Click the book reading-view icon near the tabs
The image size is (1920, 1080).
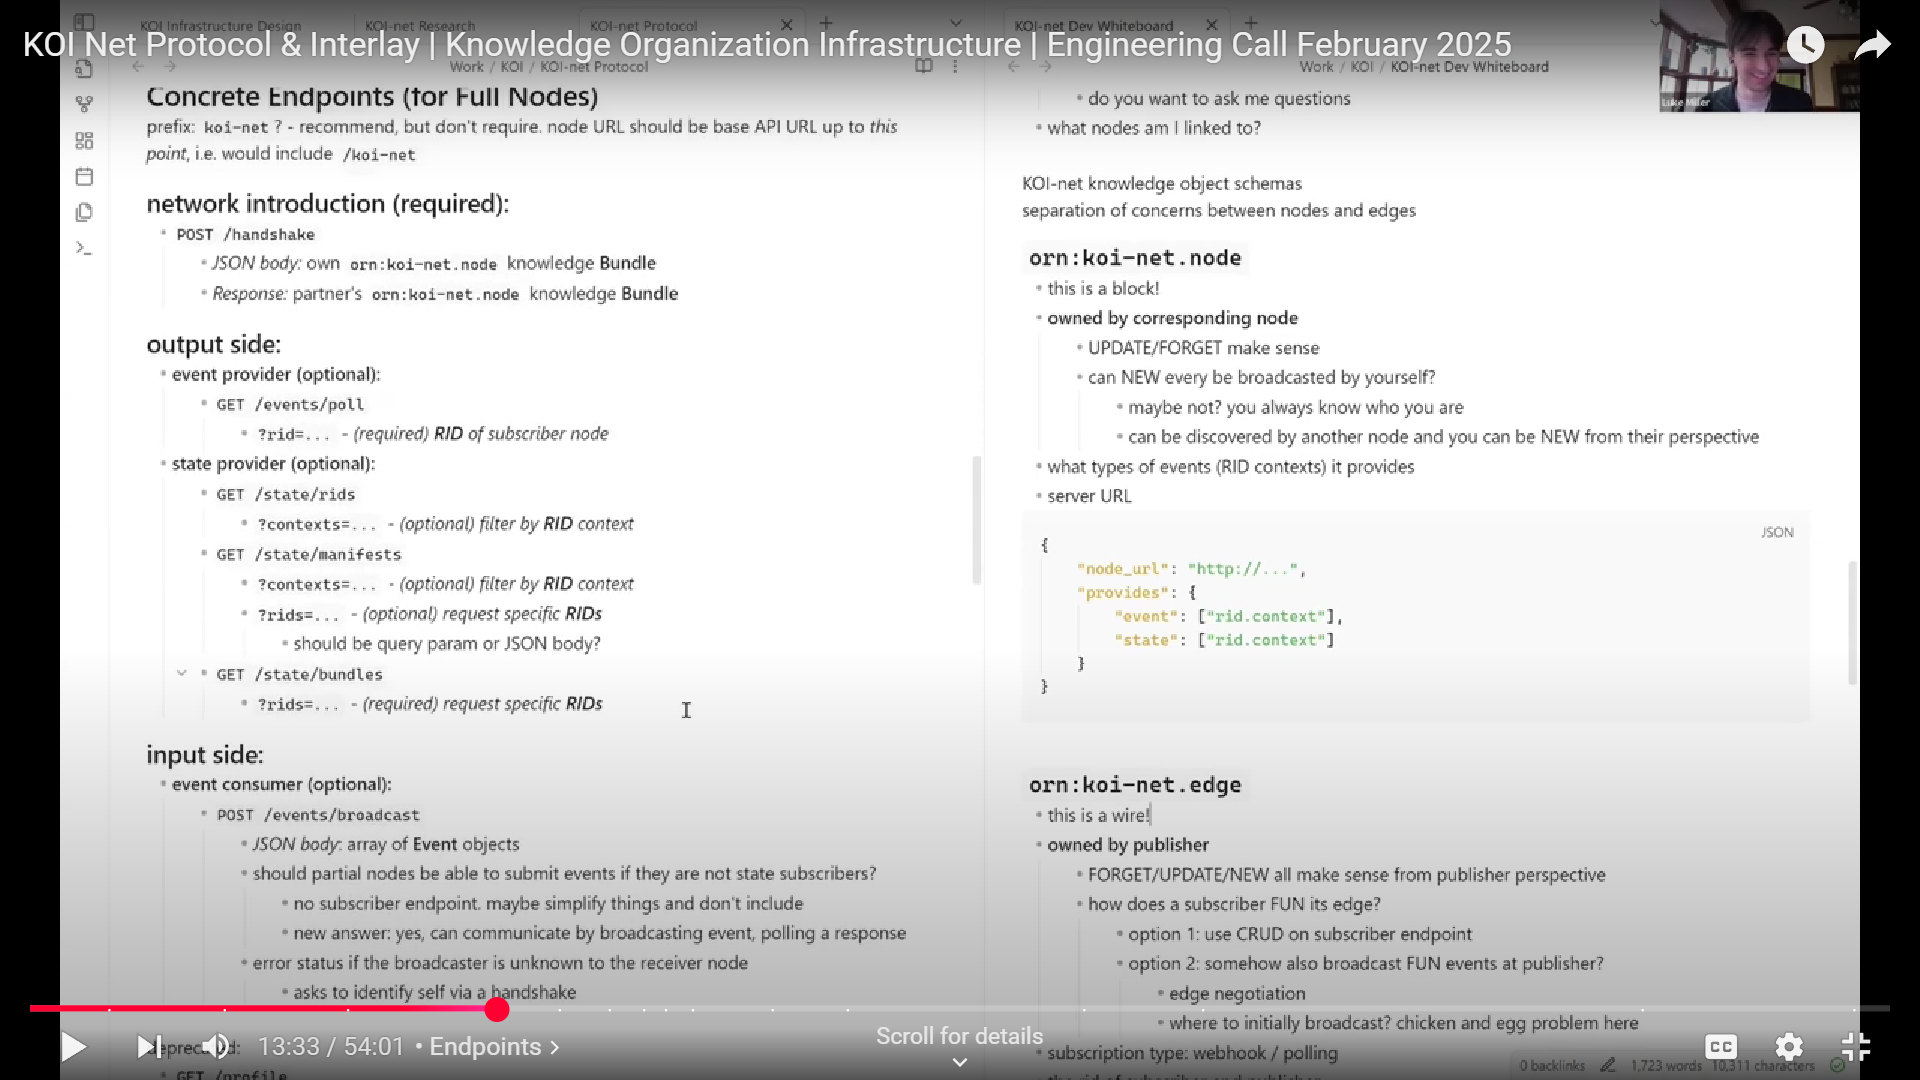(924, 66)
